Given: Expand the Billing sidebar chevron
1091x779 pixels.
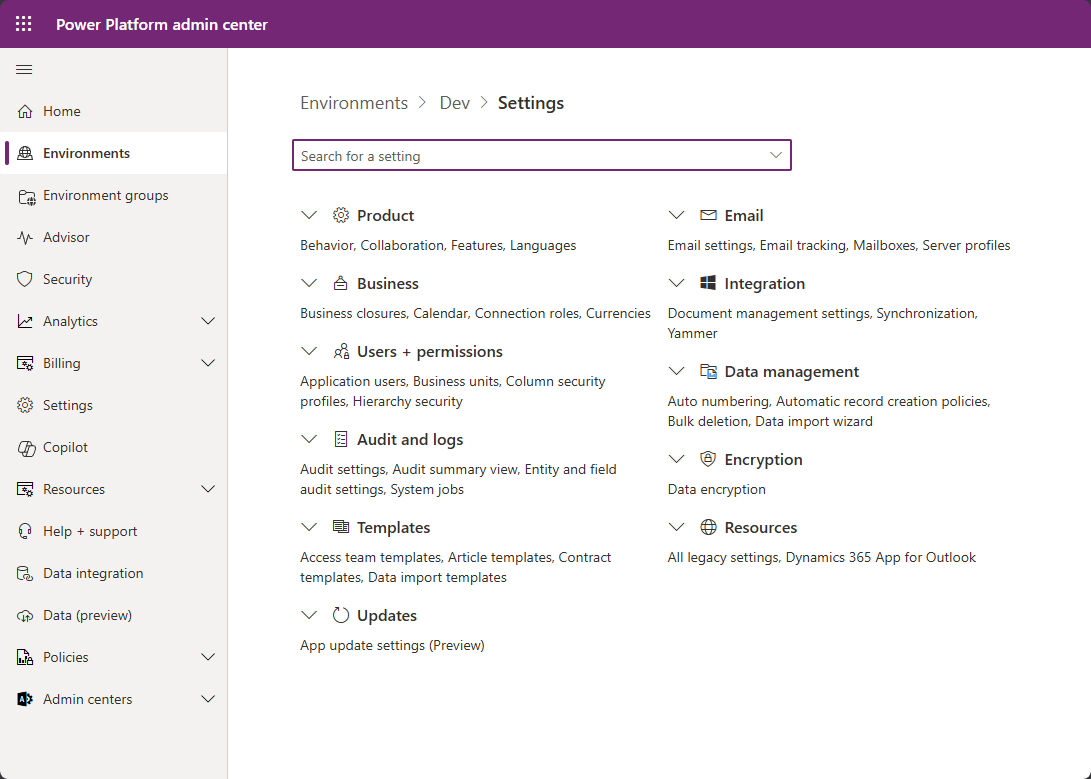Looking at the screenshot, I should pos(207,363).
